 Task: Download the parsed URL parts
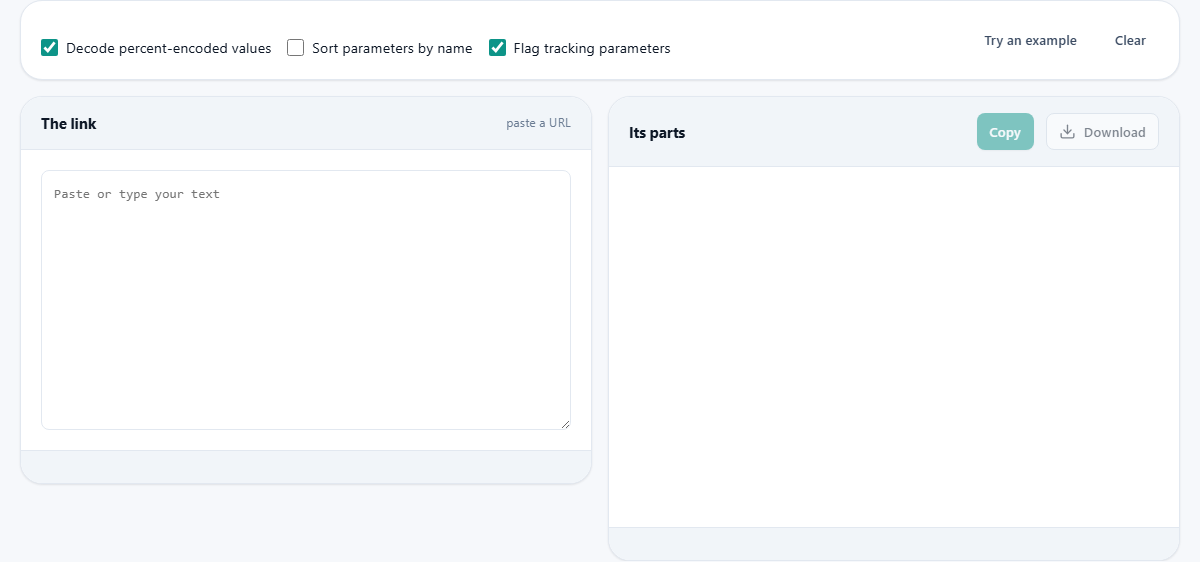click(1102, 132)
